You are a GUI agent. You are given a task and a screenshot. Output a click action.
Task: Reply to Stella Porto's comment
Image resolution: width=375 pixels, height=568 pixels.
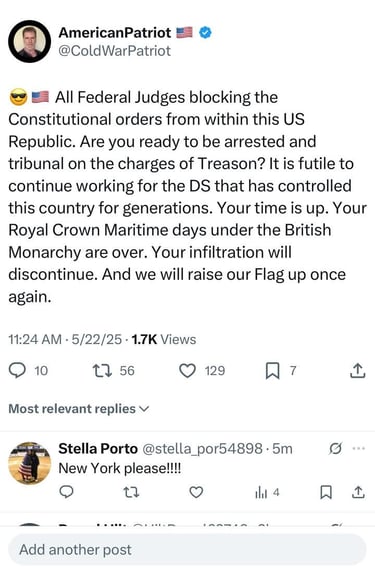tap(66, 492)
